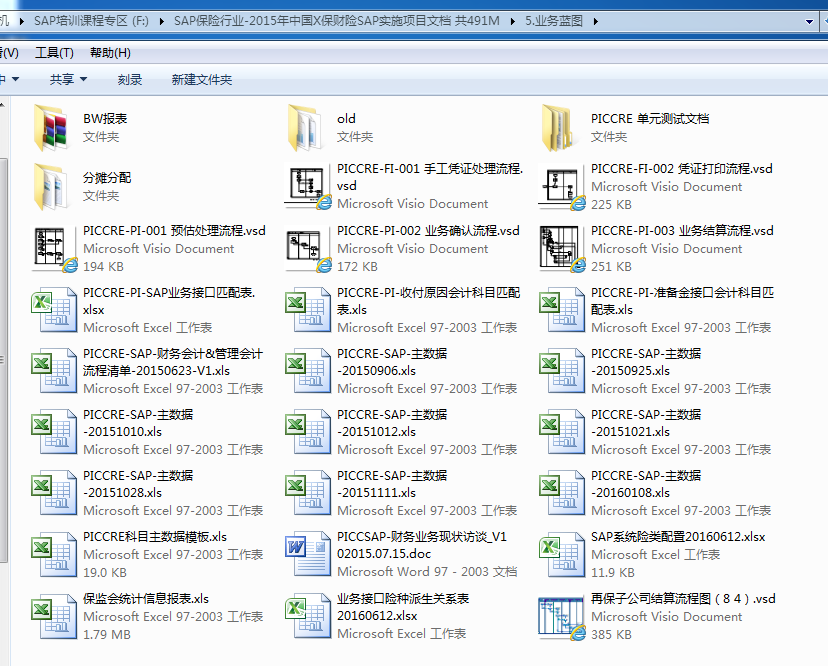Image resolution: width=828 pixels, height=666 pixels.
Task: Select 保监会统计信息报表.xls Excel icon
Action: click(x=54, y=616)
